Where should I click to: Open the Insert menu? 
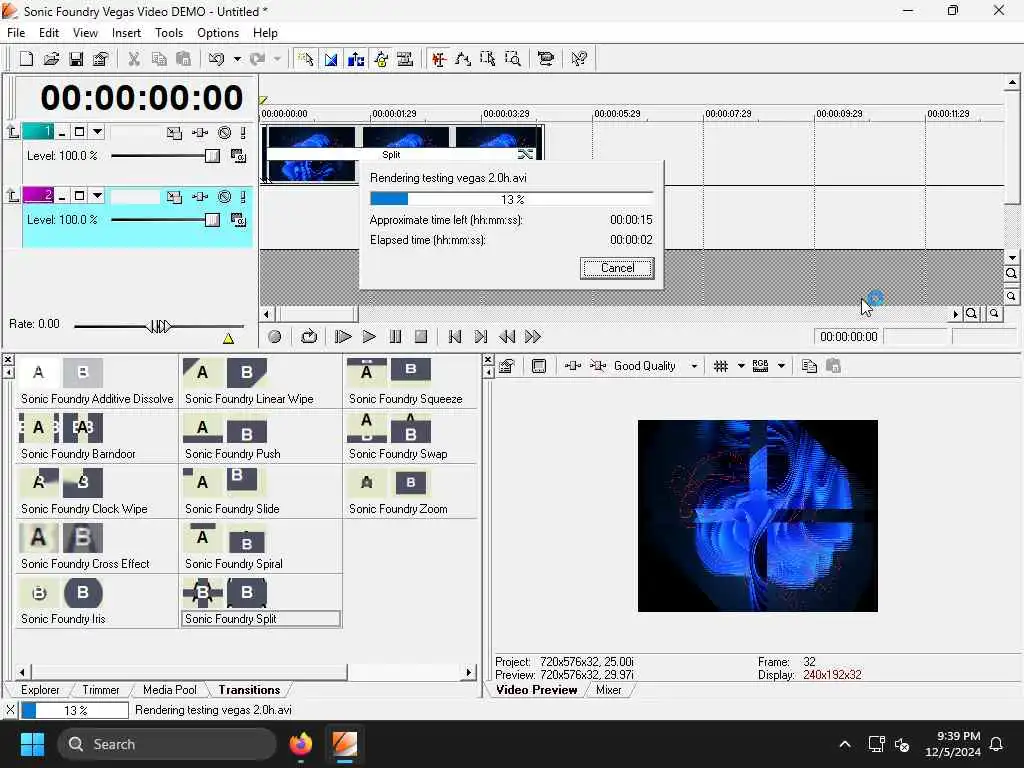pyautogui.click(x=126, y=33)
